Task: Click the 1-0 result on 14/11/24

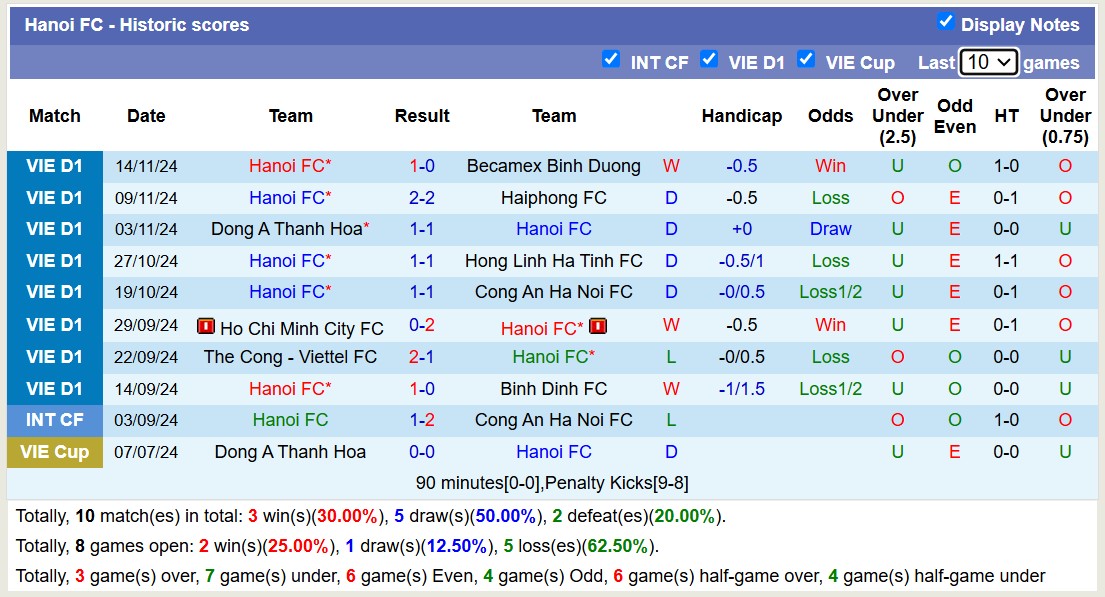Action: [x=421, y=166]
